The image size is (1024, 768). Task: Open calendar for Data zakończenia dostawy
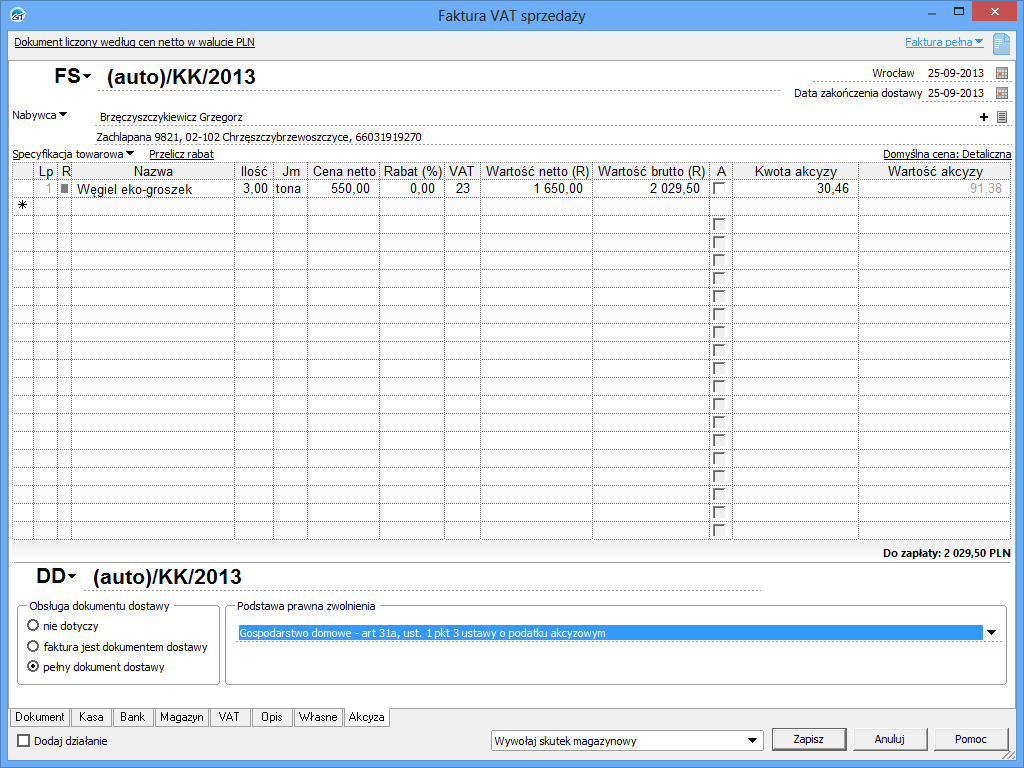[x=1002, y=93]
